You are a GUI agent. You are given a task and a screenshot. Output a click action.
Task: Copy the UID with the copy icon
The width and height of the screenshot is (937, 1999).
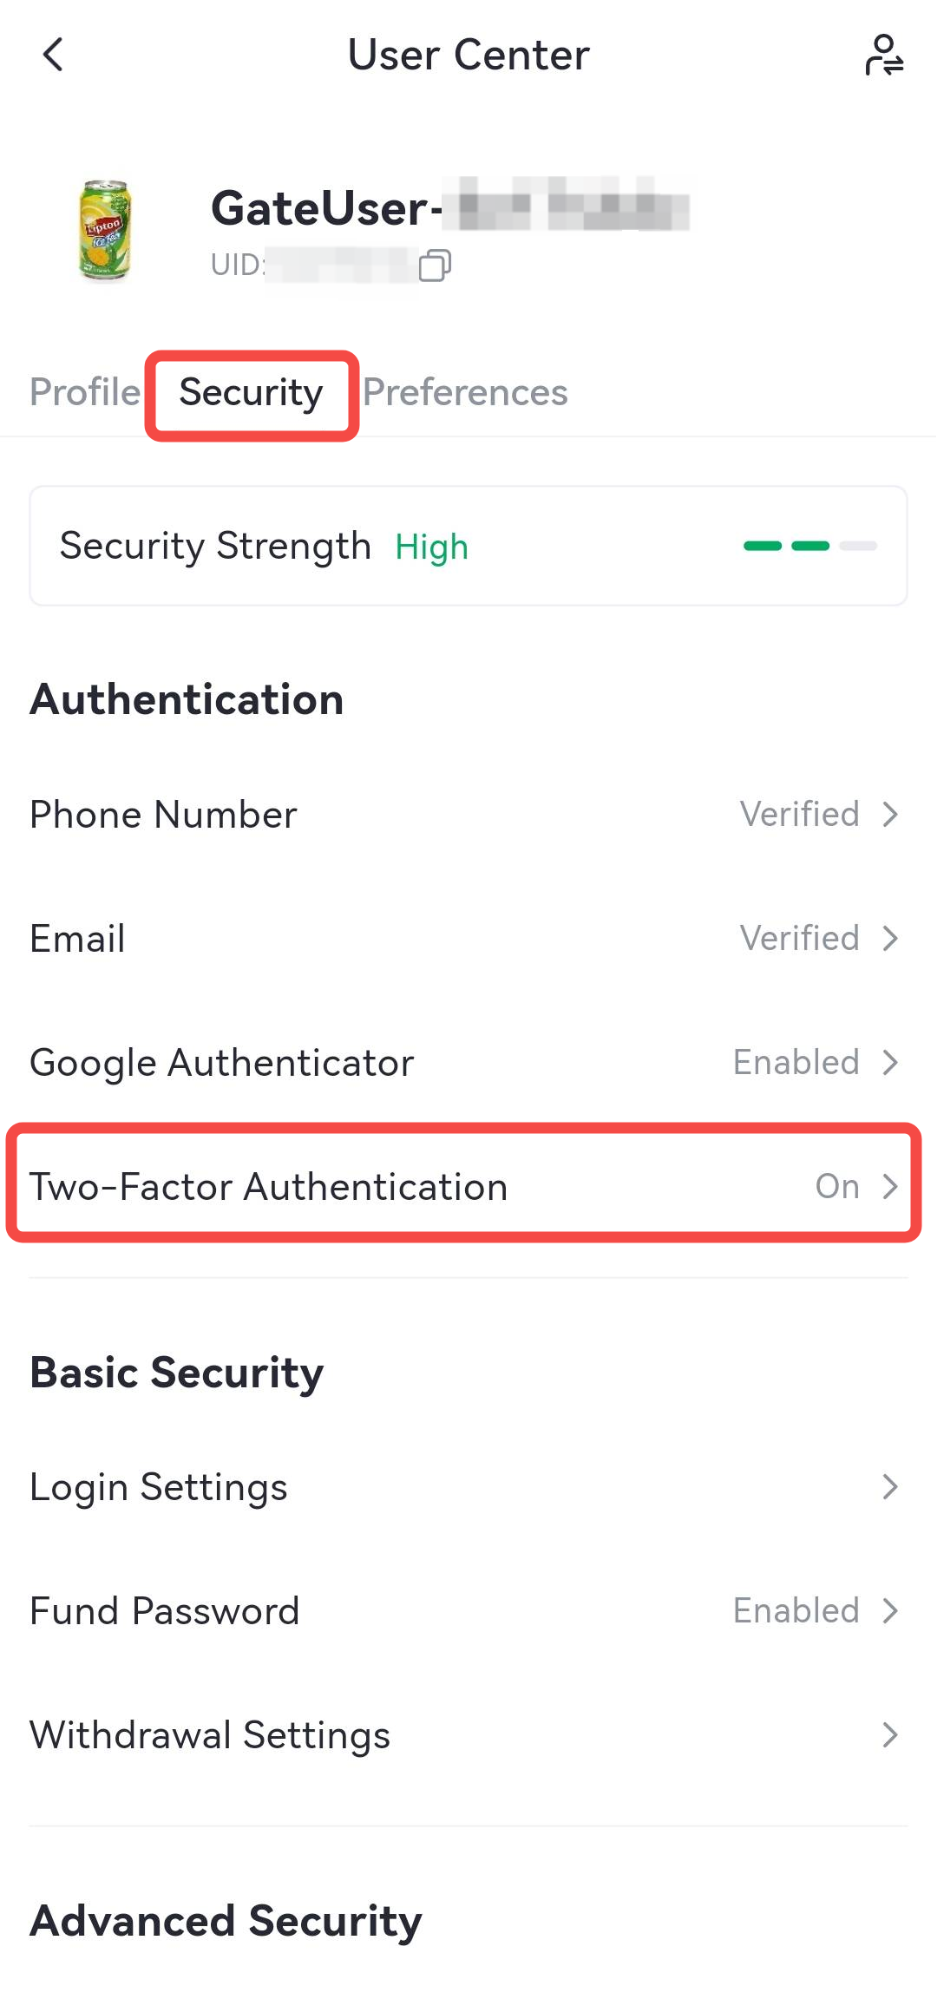pos(434,265)
